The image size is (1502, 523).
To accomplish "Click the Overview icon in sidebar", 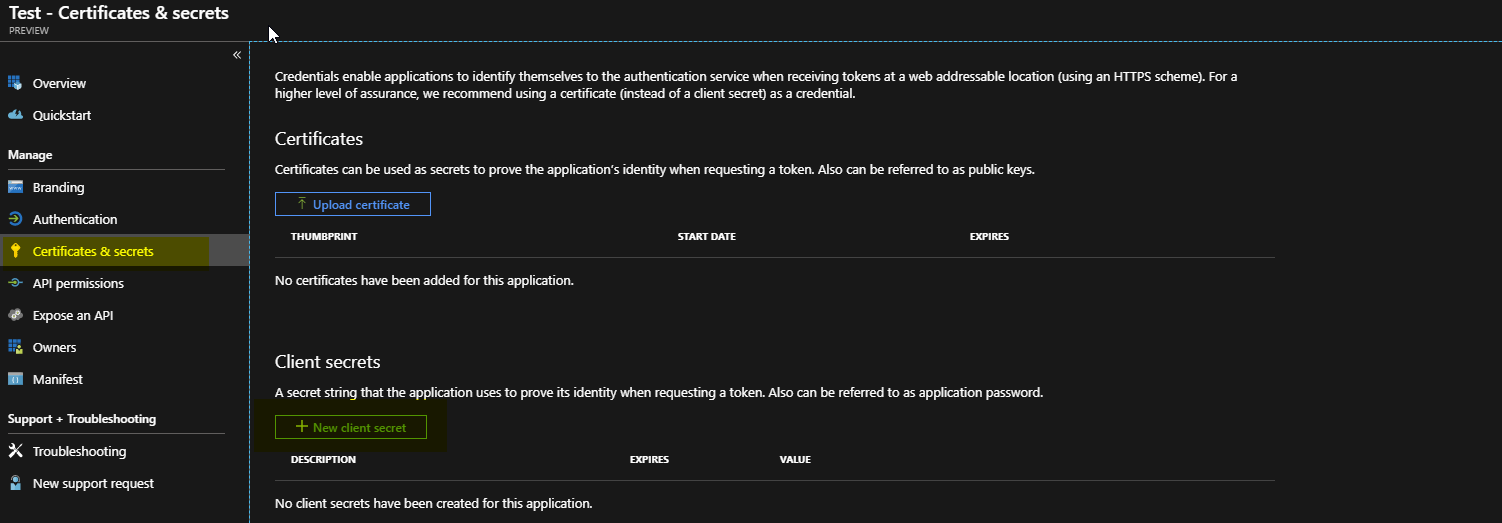I will (x=15, y=83).
